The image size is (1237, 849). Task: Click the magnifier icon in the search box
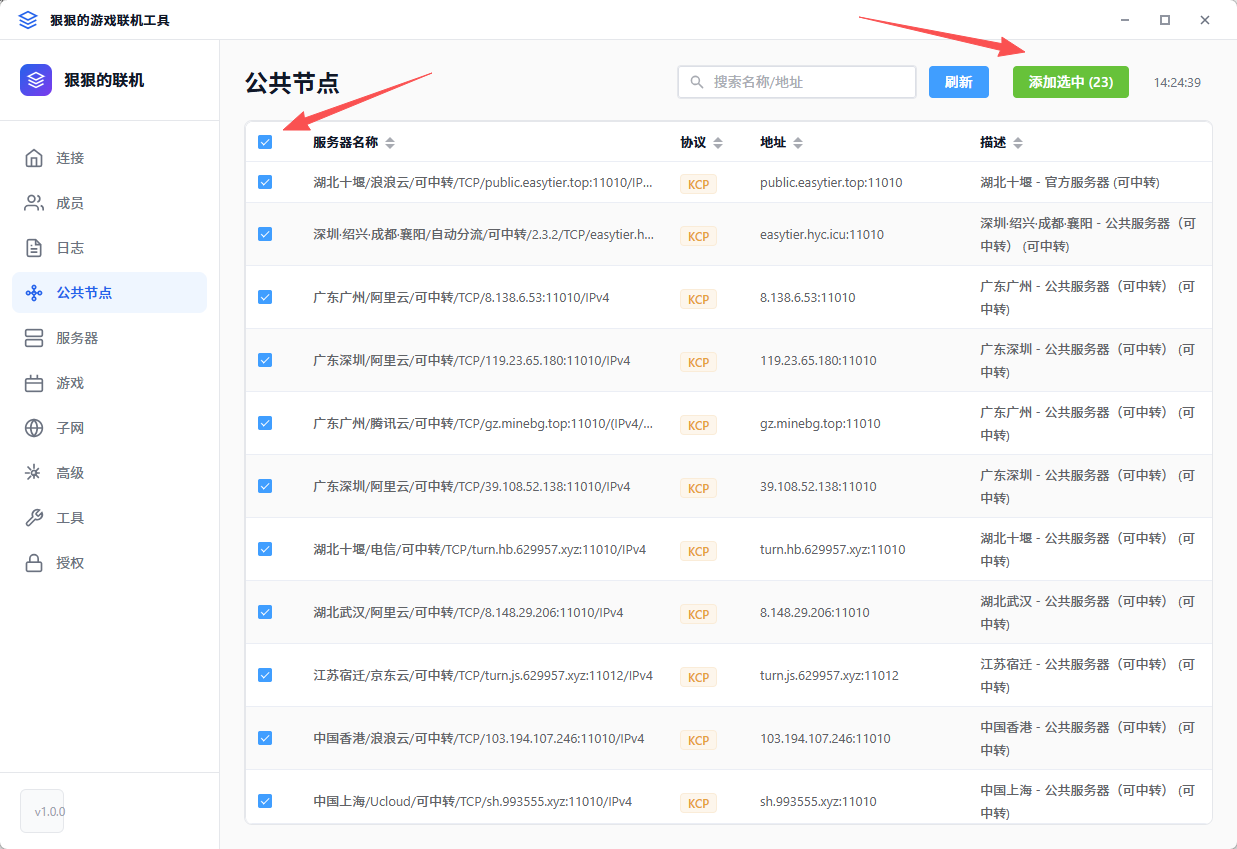click(696, 82)
